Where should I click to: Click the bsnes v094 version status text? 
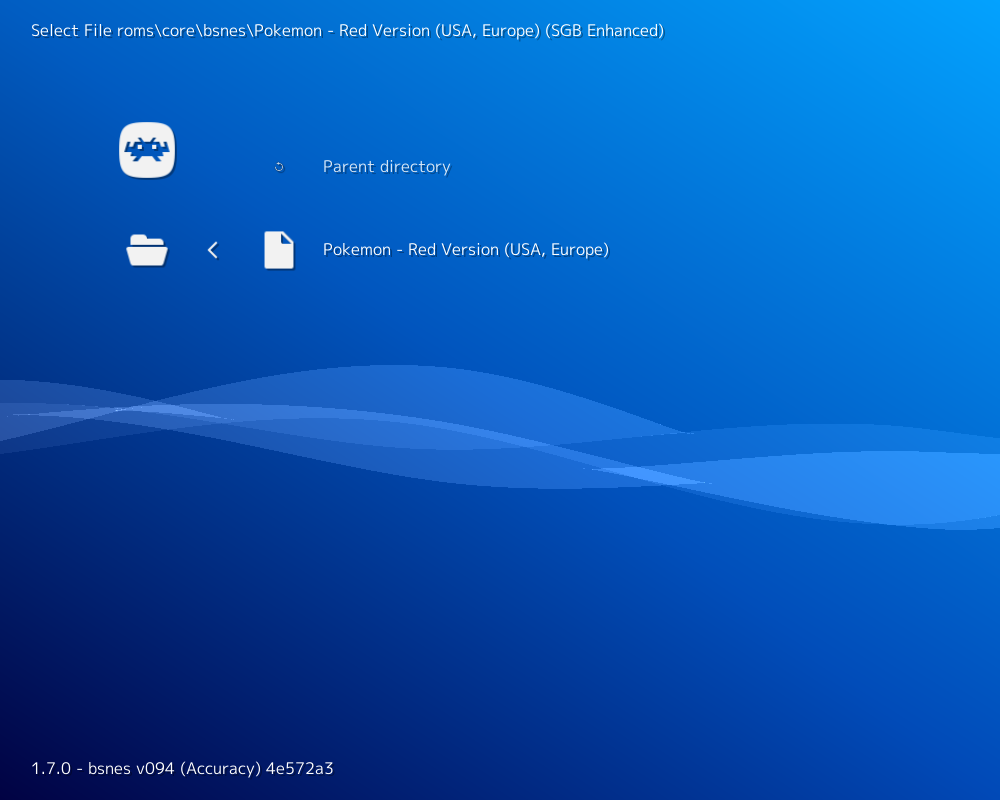182,768
